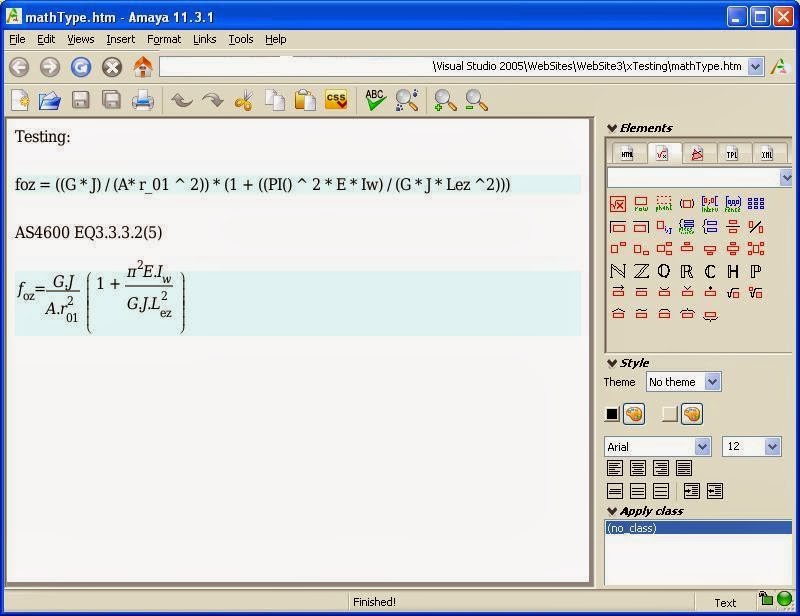Insert the complex numbers C symbol

click(710, 271)
